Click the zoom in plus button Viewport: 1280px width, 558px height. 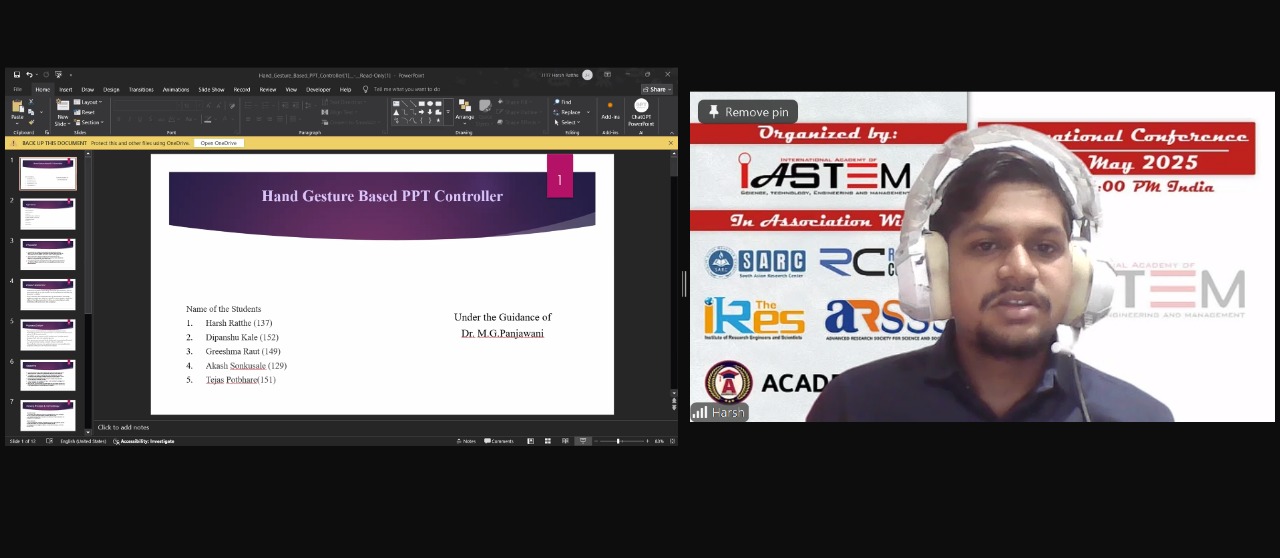coord(647,441)
